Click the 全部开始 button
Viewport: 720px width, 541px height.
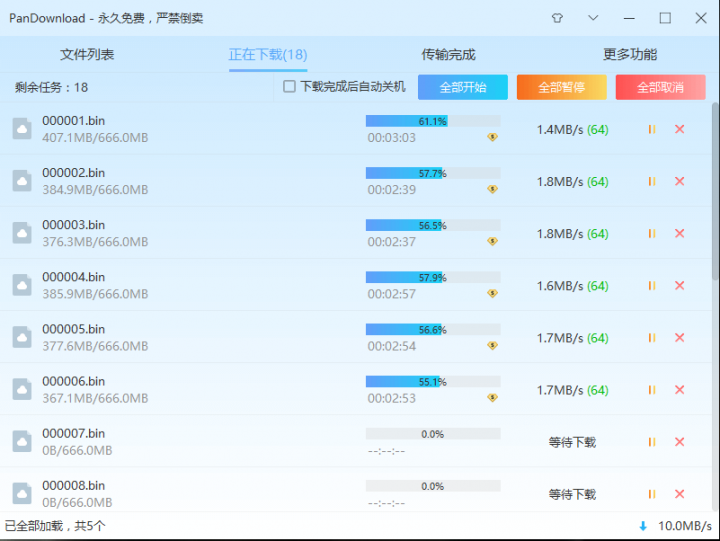(463, 87)
